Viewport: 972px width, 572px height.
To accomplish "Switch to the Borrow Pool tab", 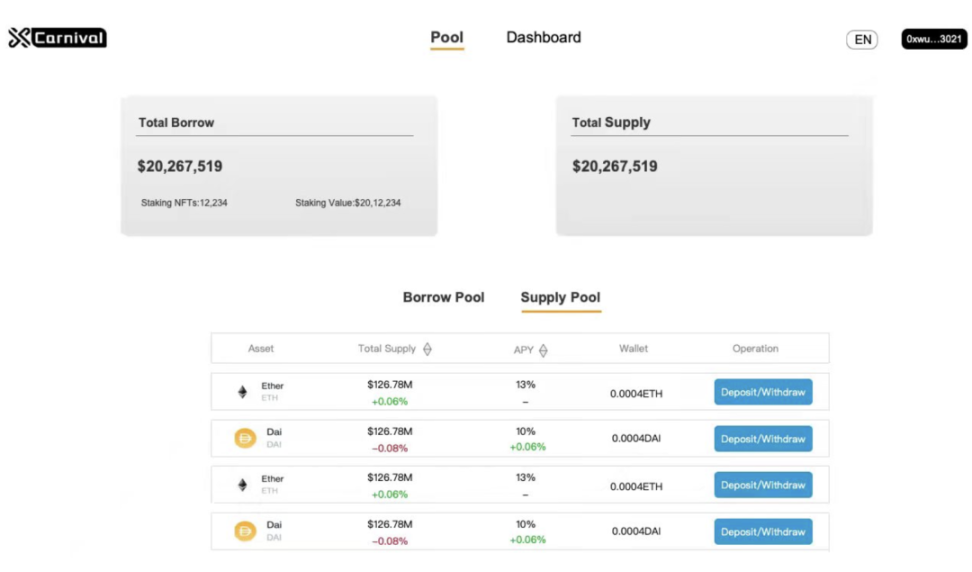I will pos(443,297).
